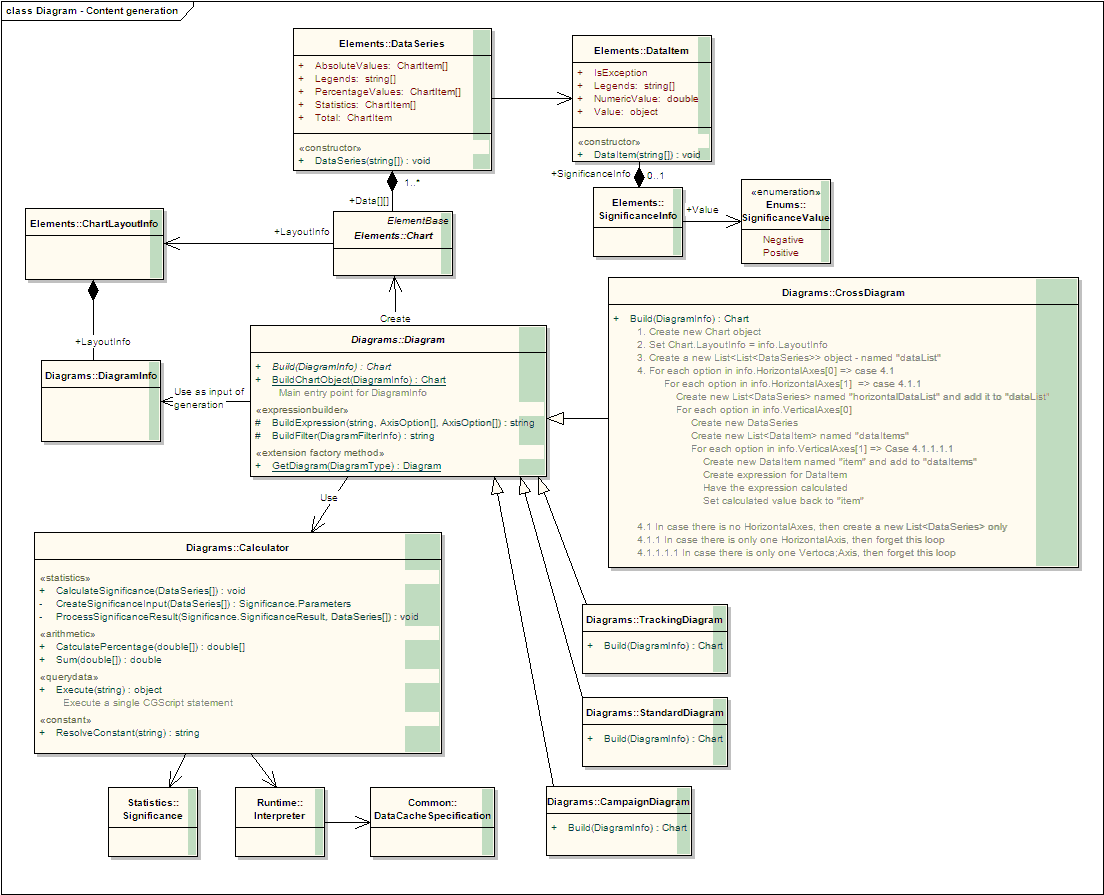Viewport: 1104px width, 895px height.
Task: Click the underlined GetDiagram(DiagramType) factory method
Action: pos(356,466)
